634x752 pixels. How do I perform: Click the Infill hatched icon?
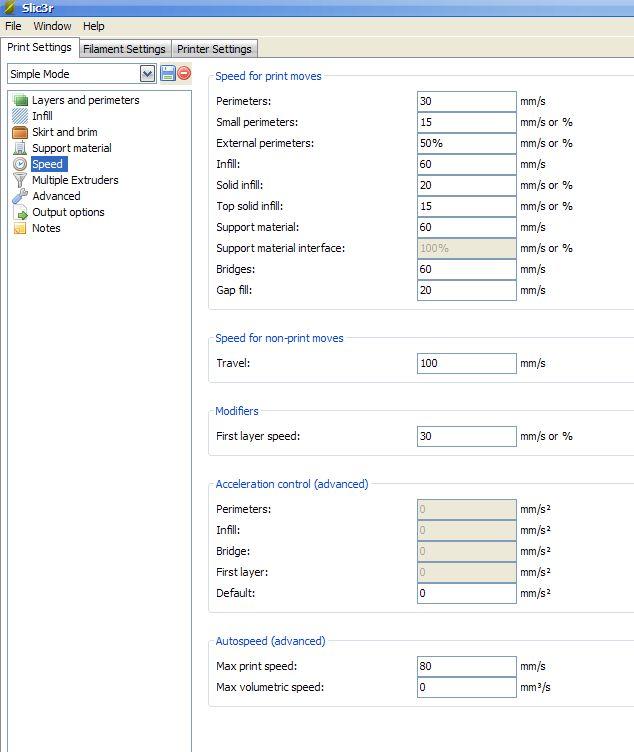[x=20, y=116]
